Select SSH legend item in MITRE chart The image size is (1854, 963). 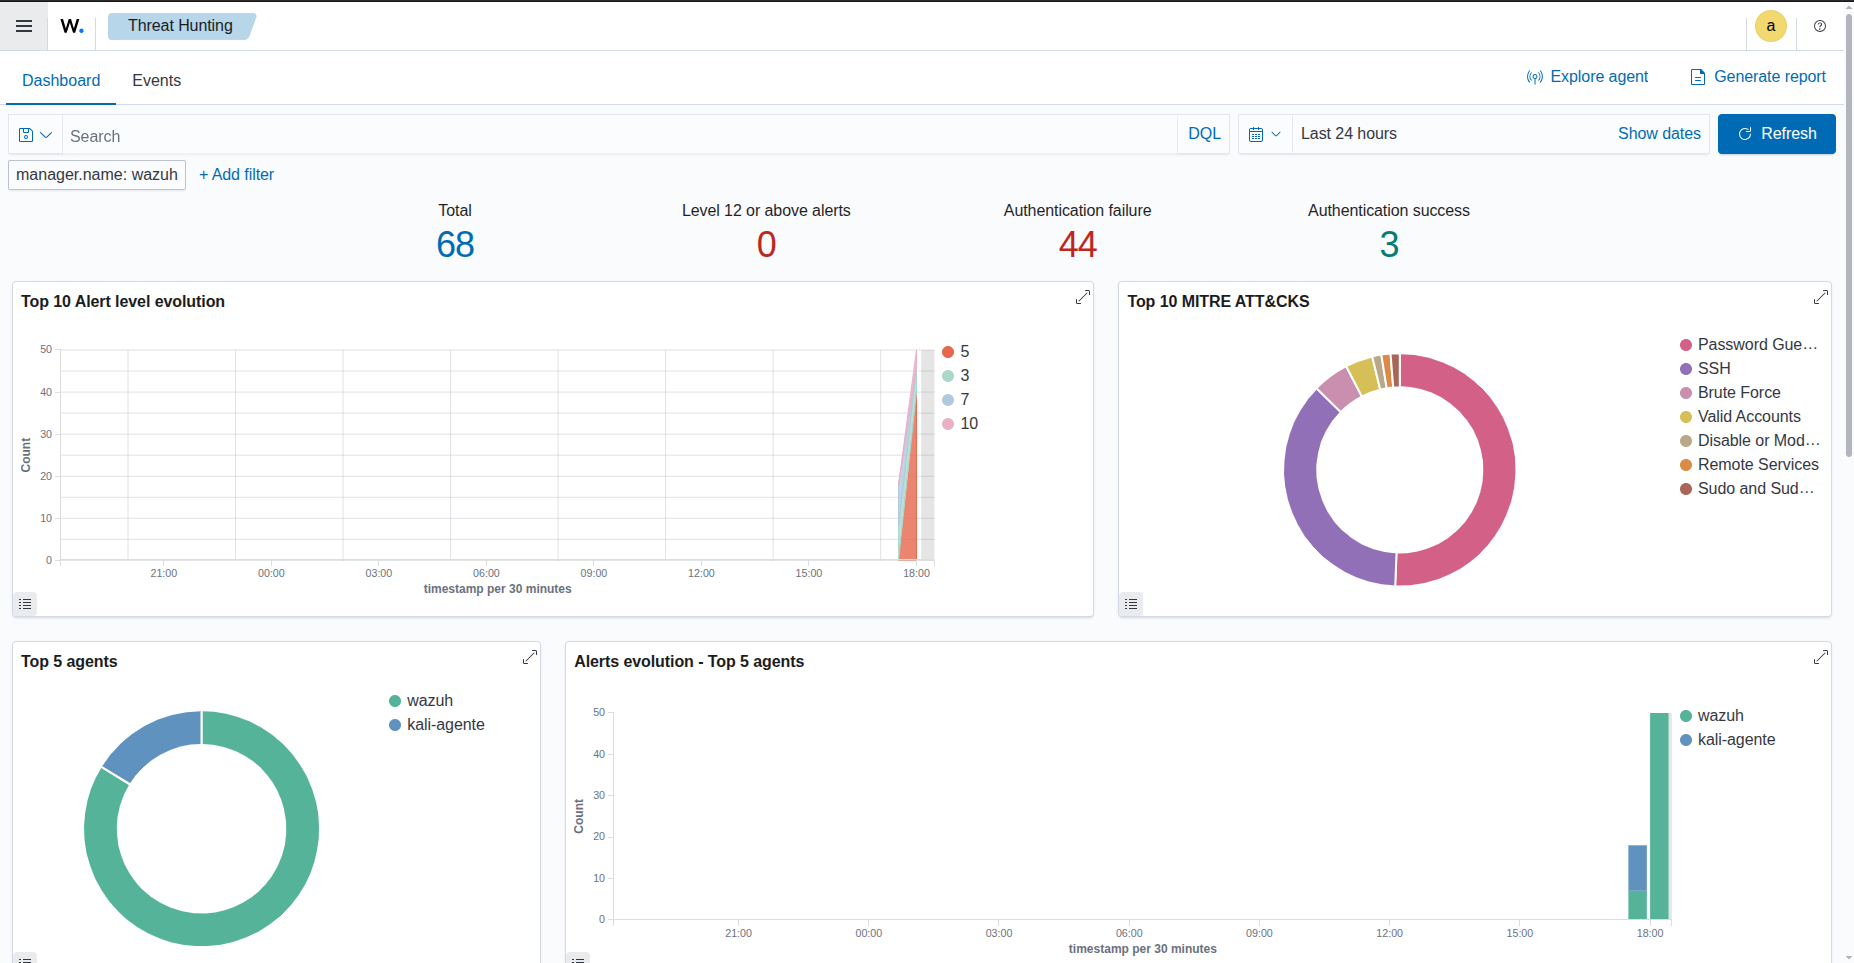(x=1705, y=369)
